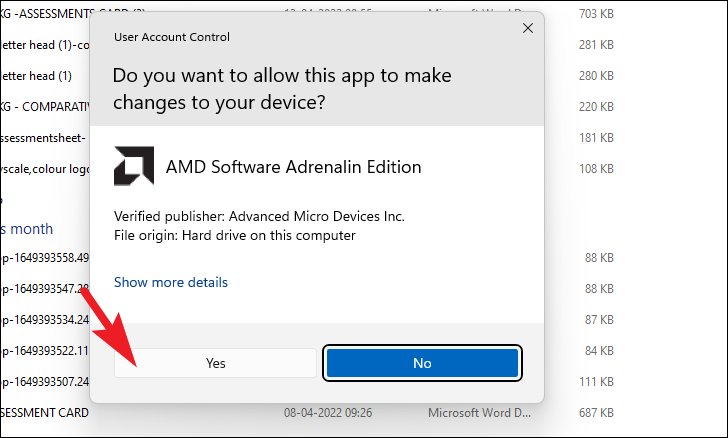Select the 281 KB size cell in File Explorer

(x=596, y=45)
